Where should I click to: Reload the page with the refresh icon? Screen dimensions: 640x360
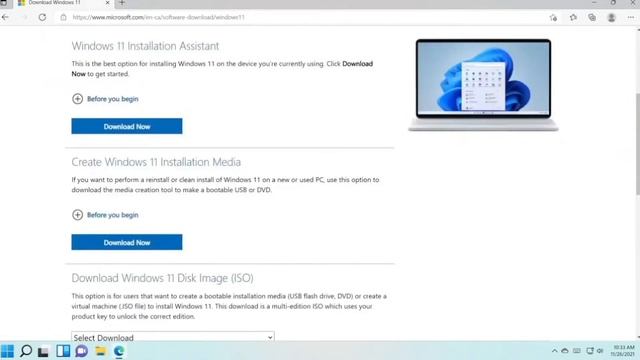coord(42,17)
